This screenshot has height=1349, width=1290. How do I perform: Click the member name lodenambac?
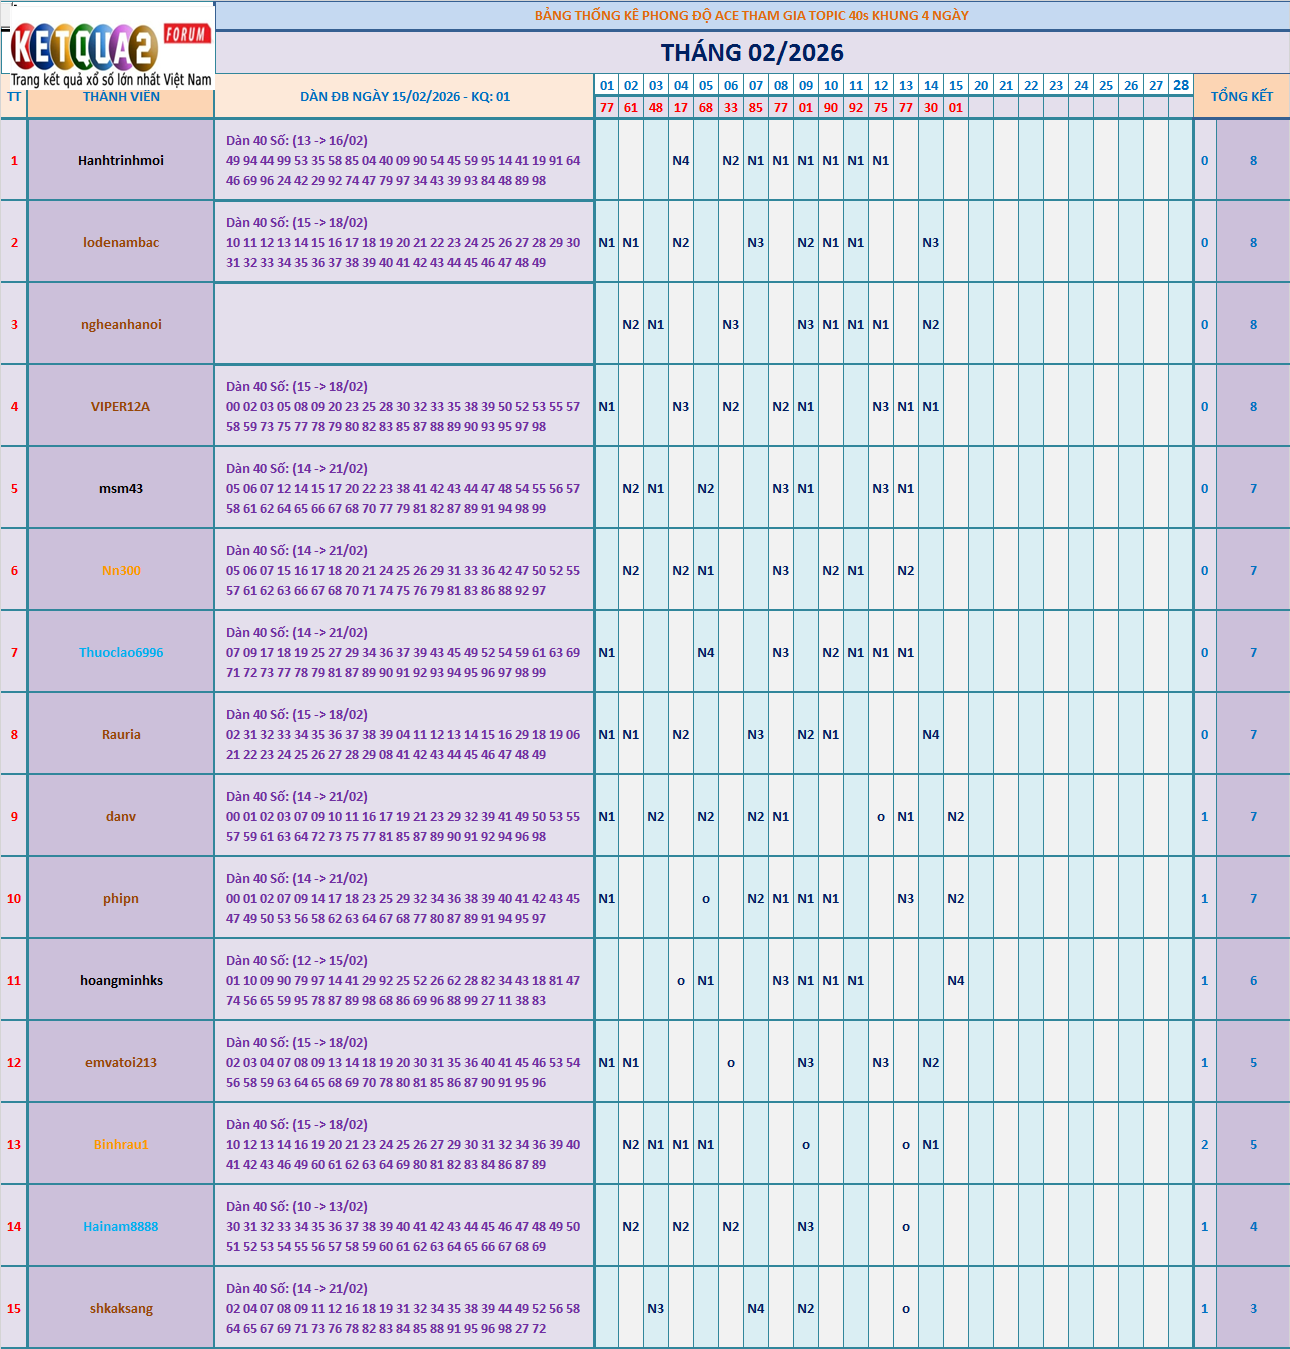coord(121,243)
